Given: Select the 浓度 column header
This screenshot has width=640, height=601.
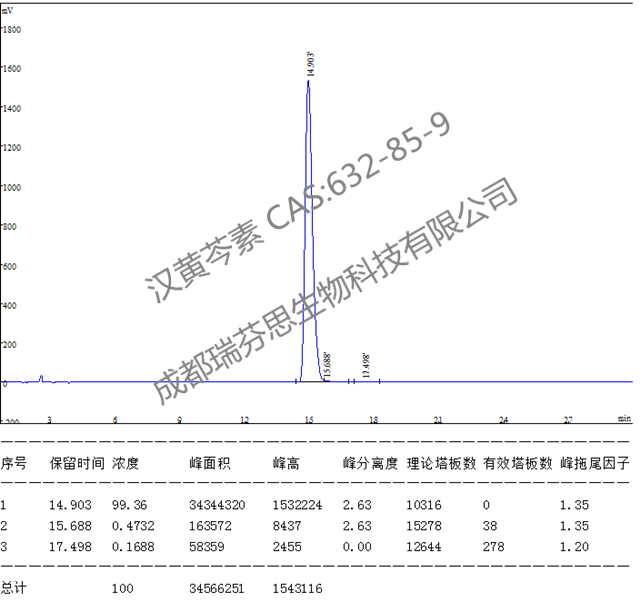Looking at the screenshot, I should pos(126,464).
